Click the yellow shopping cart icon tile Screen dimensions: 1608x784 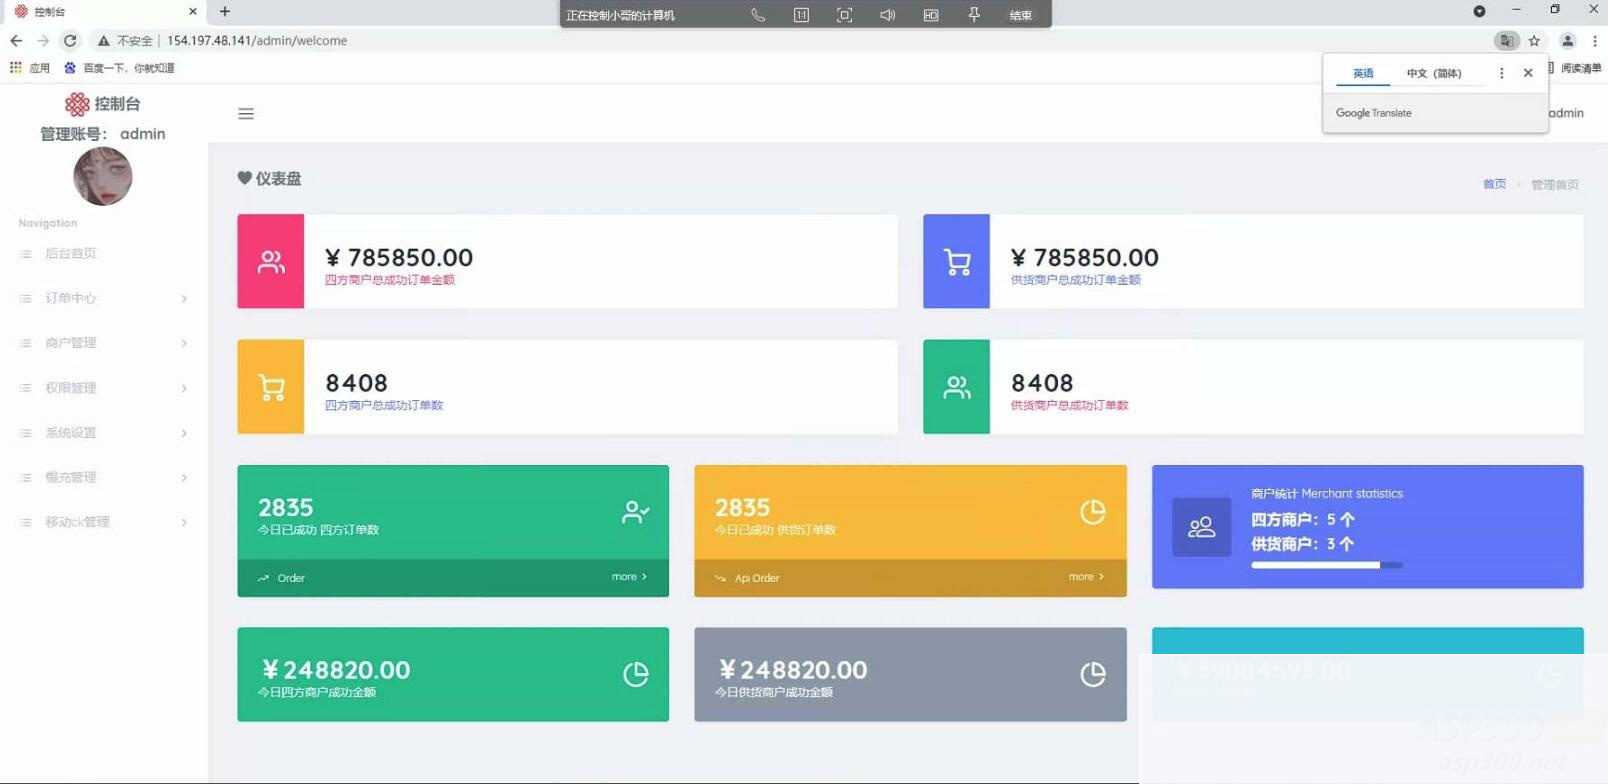(x=271, y=387)
